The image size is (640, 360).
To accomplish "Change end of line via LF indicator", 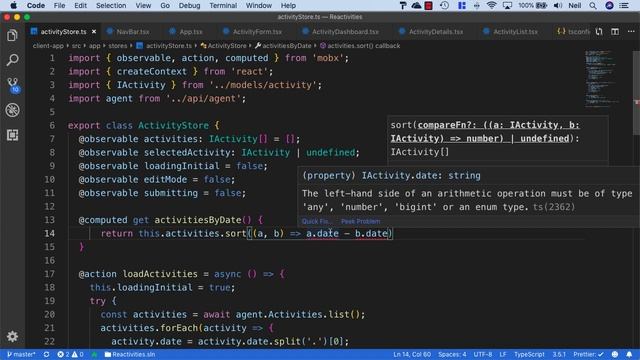I will [x=503, y=354].
